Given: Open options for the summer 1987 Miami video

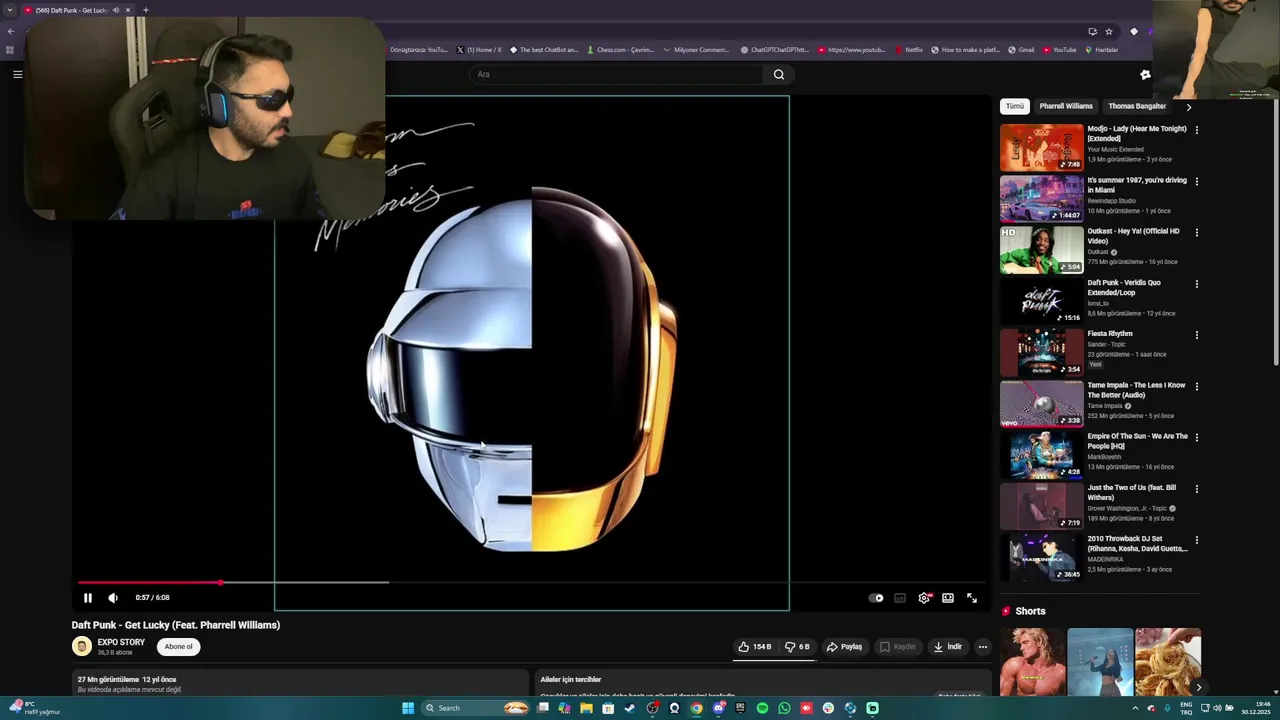Looking at the screenshot, I should click(1196, 182).
